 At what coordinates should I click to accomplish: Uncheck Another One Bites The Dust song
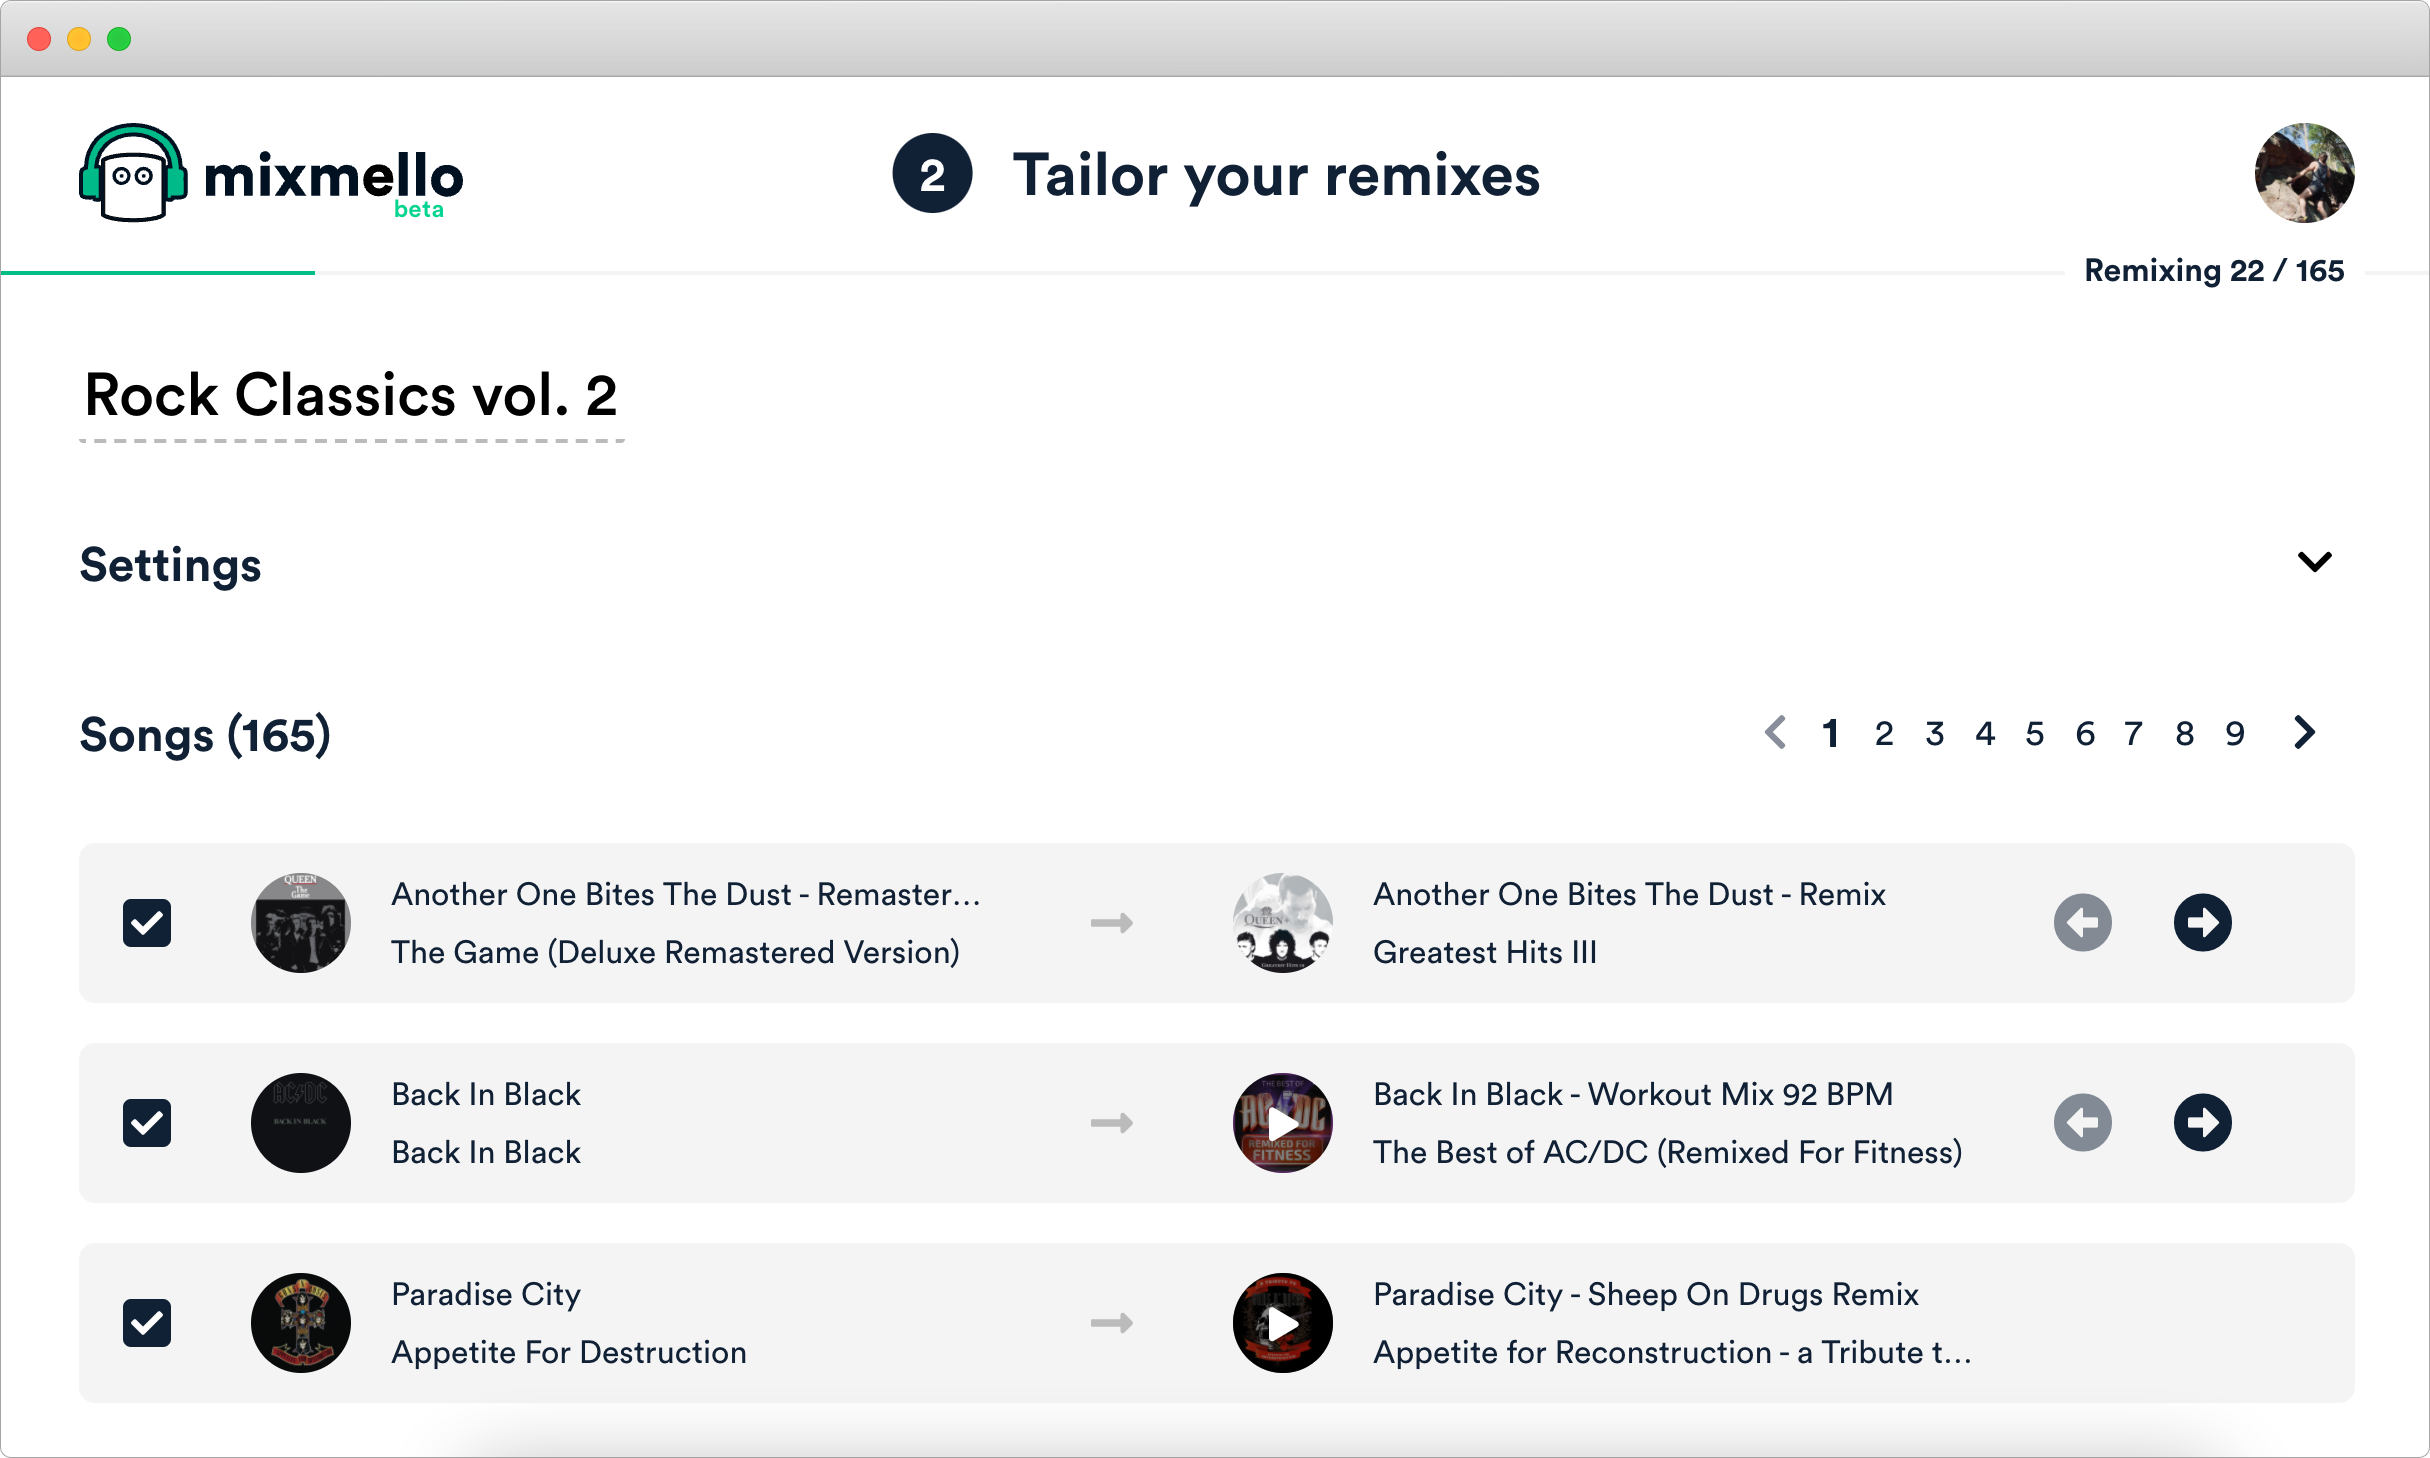click(x=147, y=922)
